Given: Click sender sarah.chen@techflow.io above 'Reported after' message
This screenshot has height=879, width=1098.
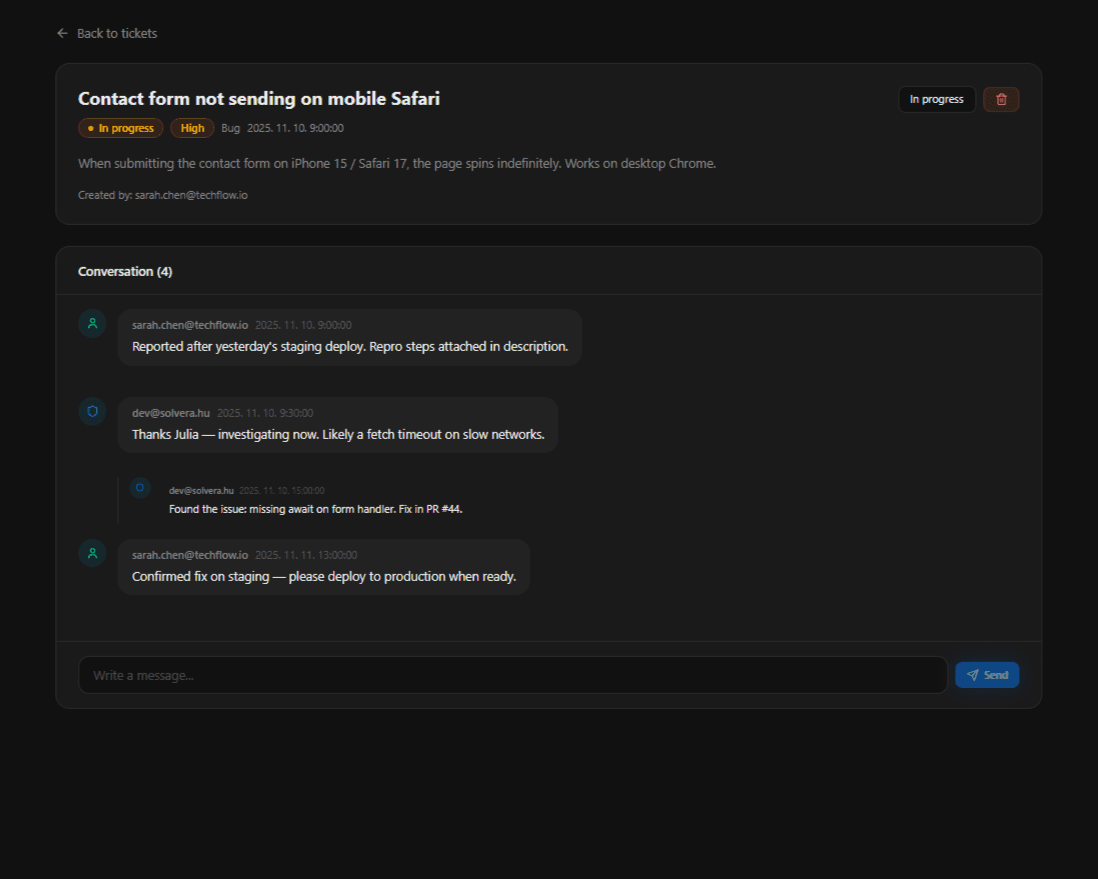Looking at the screenshot, I should (190, 325).
